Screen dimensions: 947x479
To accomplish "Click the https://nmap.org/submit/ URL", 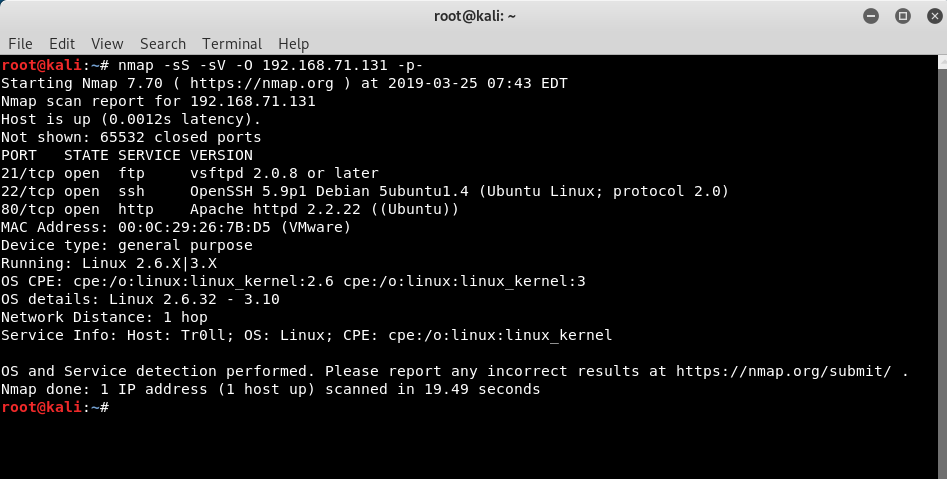I will tap(783, 371).
